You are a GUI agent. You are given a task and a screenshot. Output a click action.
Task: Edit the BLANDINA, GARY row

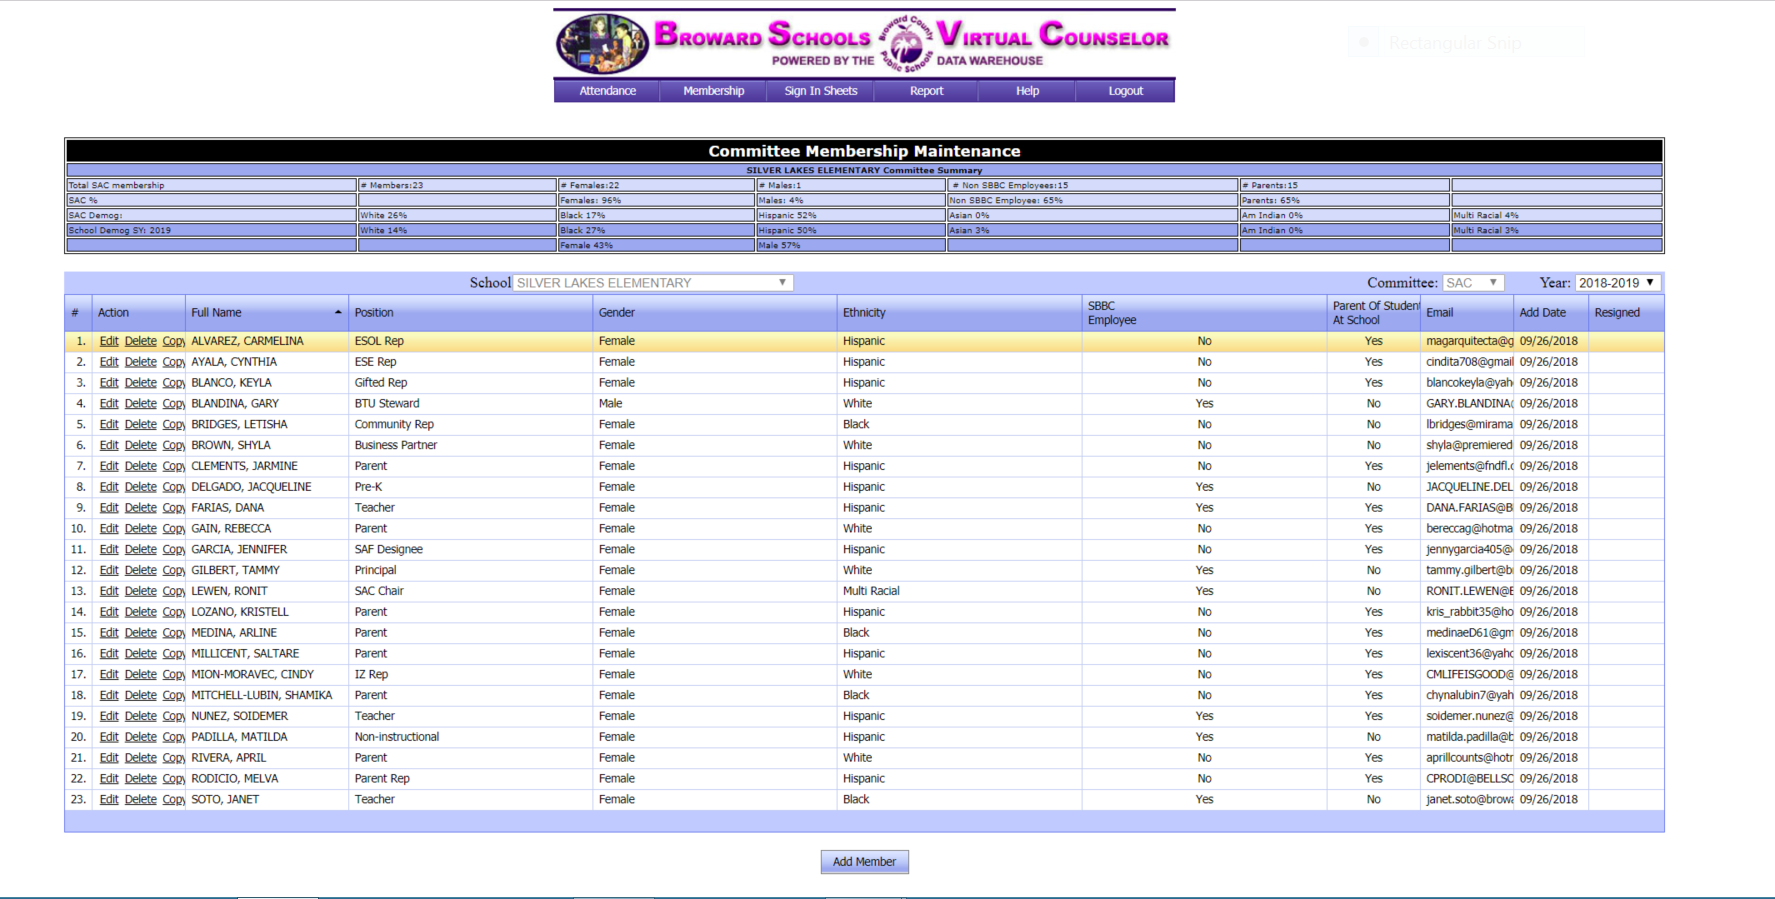pos(109,404)
